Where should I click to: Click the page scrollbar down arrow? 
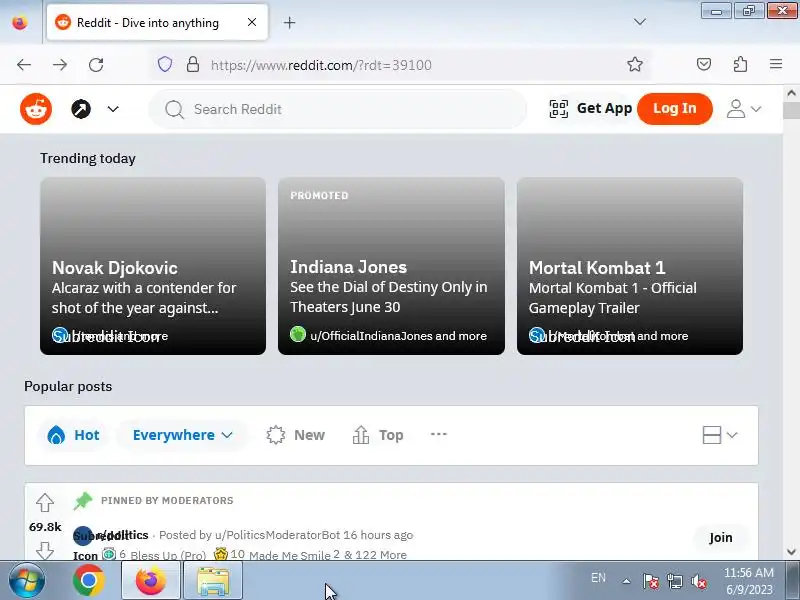click(x=791, y=552)
